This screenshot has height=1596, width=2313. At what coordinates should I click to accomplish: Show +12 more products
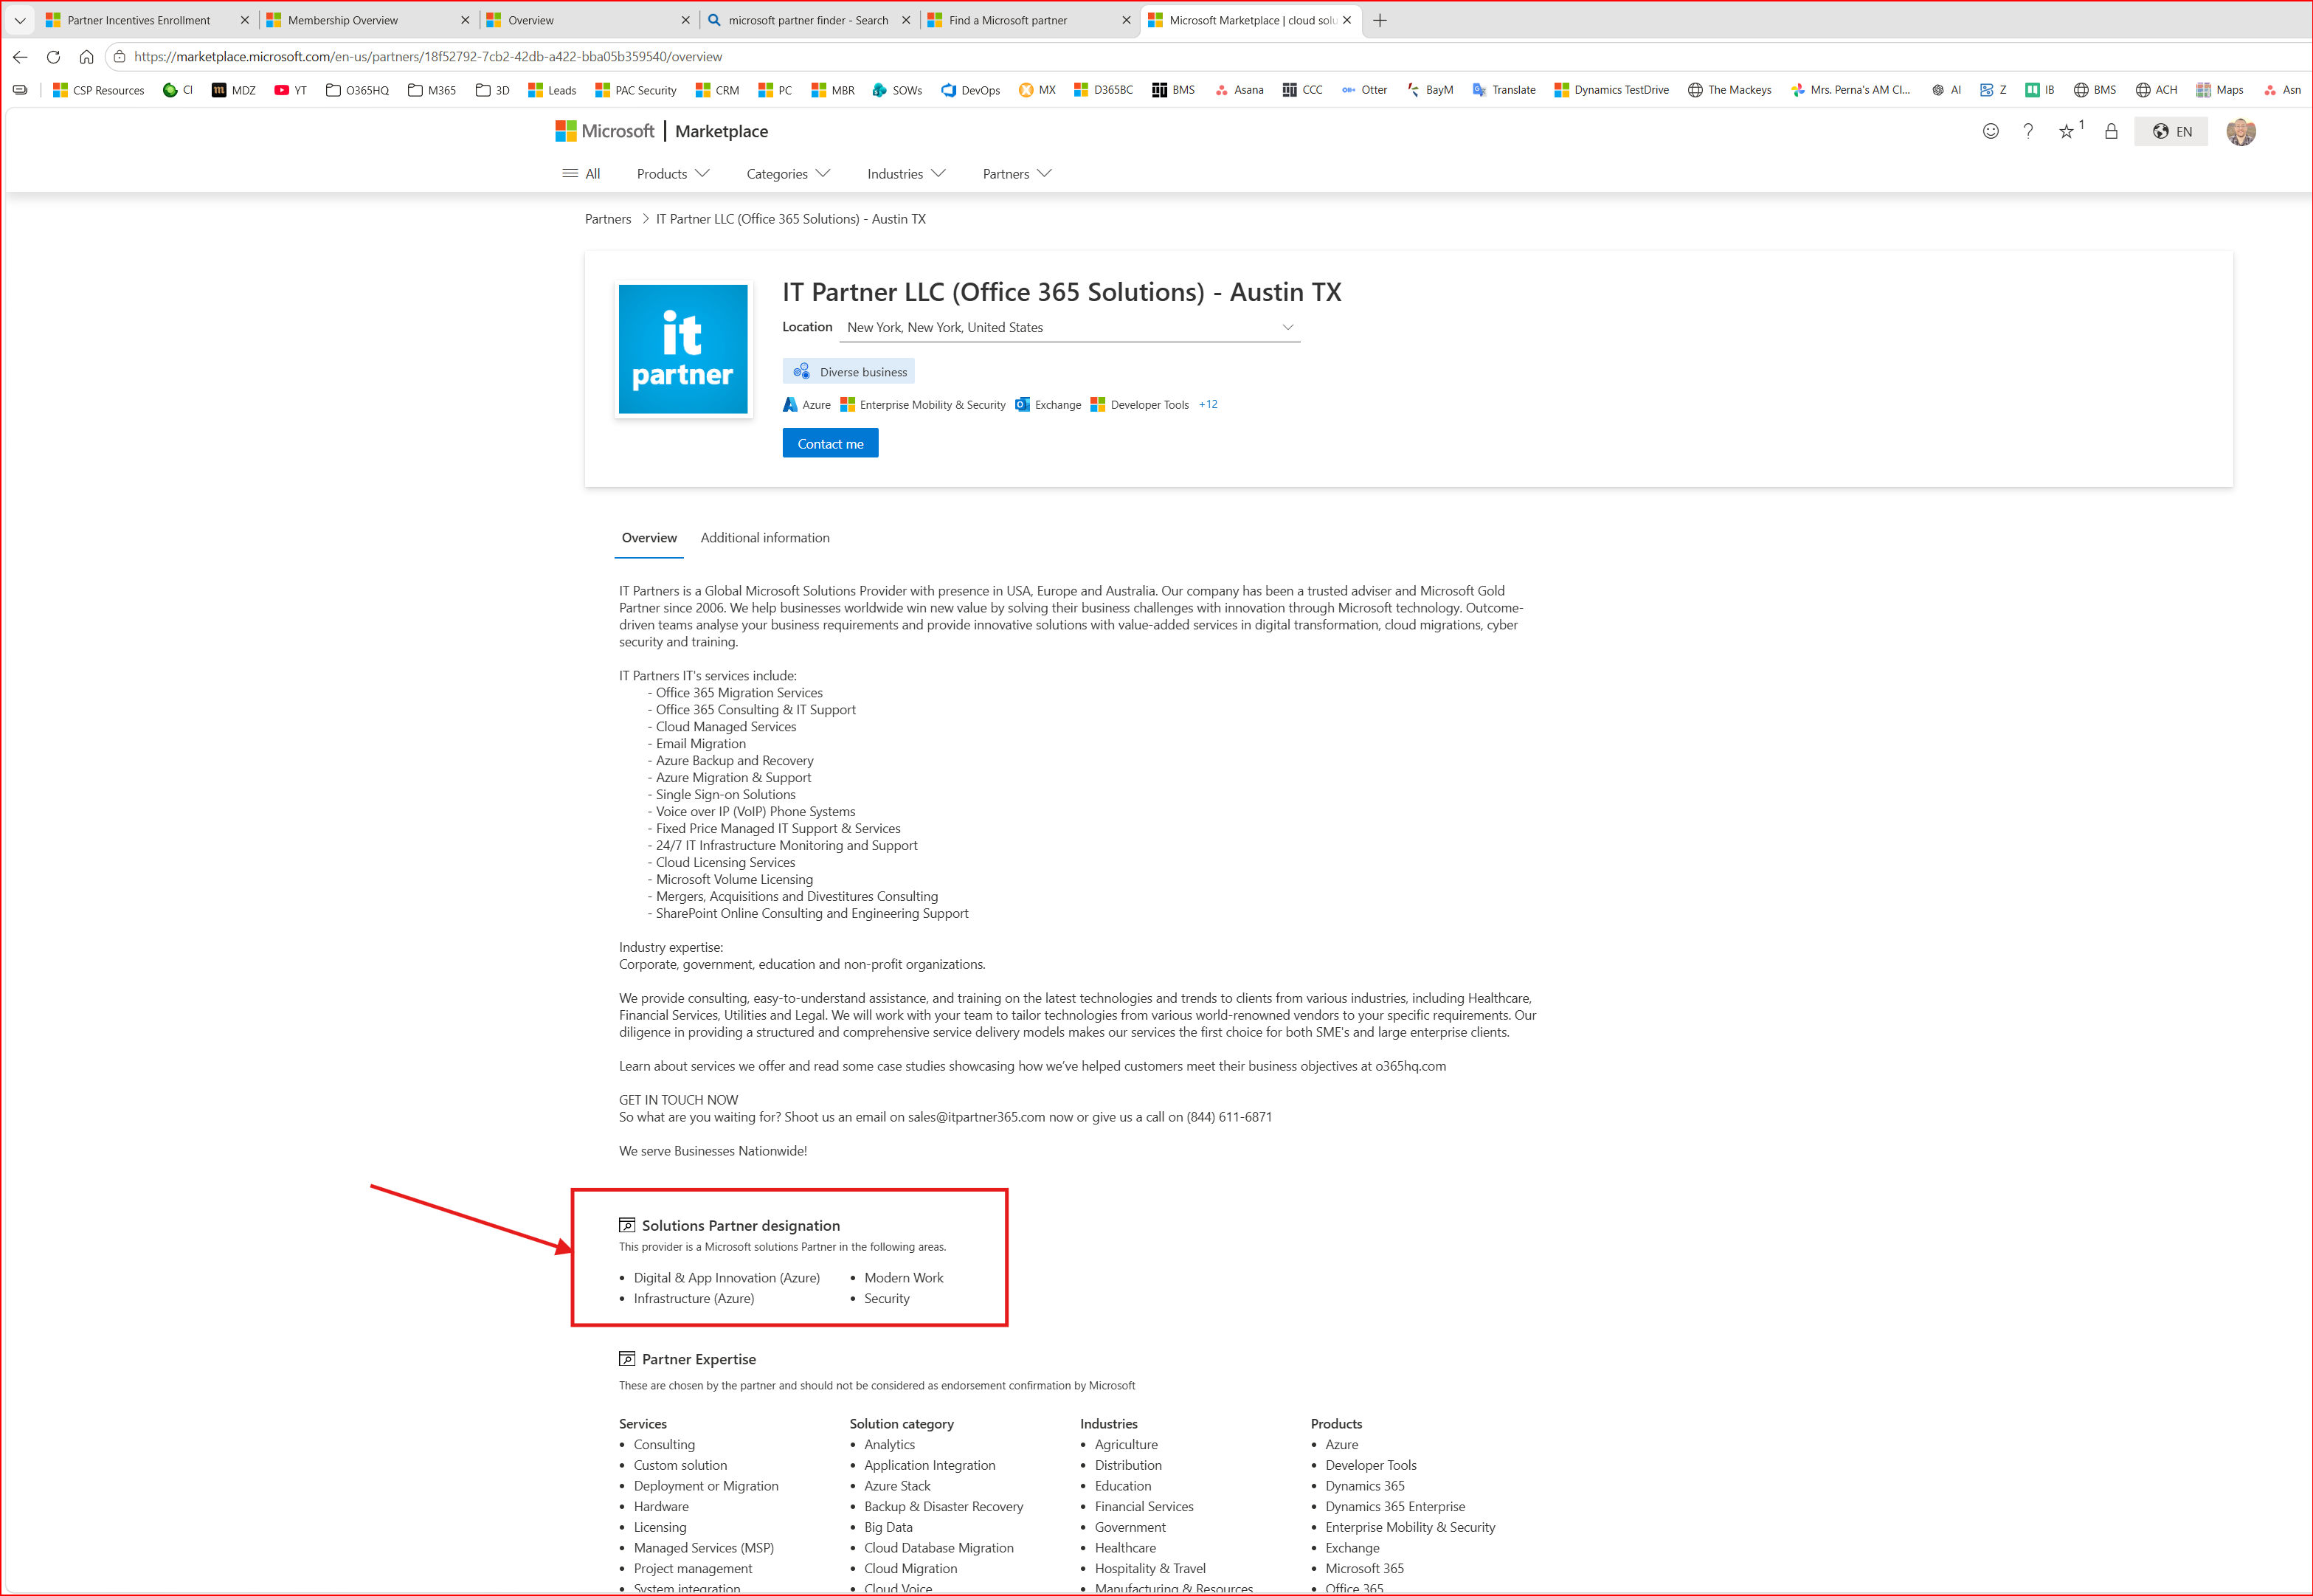pos(1208,405)
